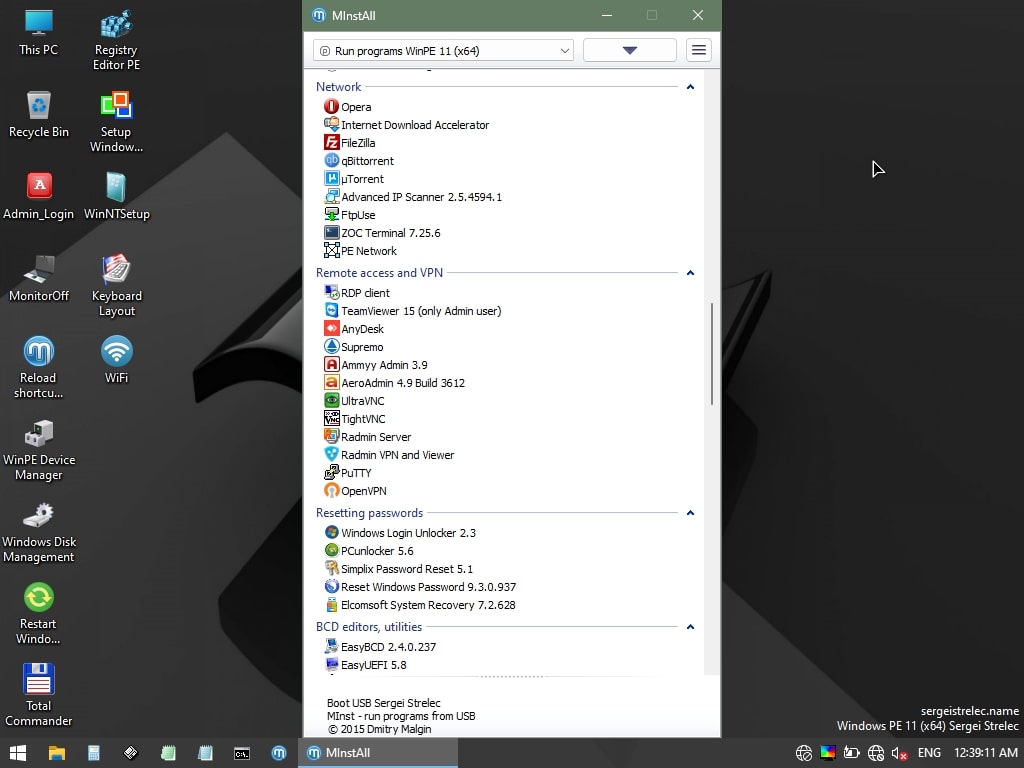Collapse the Resetting passwords group
1024x768 pixels.
[x=690, y=513]
